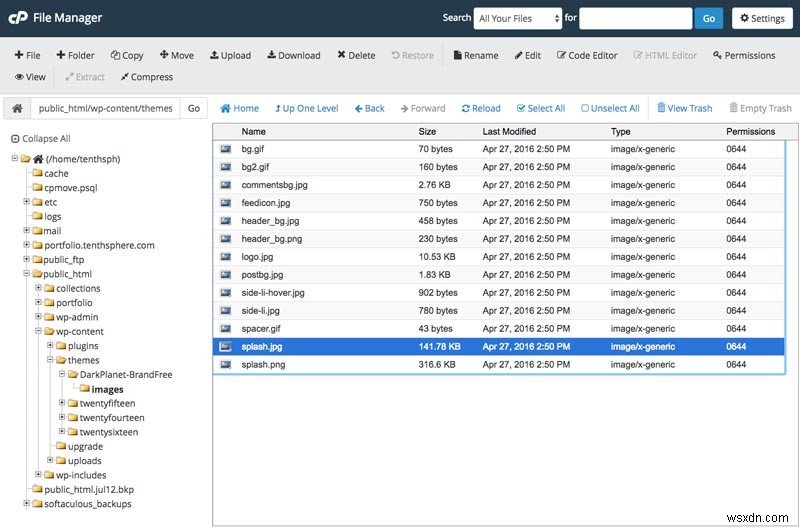This screenshot has height=528, width=800.
Task: Collapse the public_html folder
Action: tap(27, 273)
